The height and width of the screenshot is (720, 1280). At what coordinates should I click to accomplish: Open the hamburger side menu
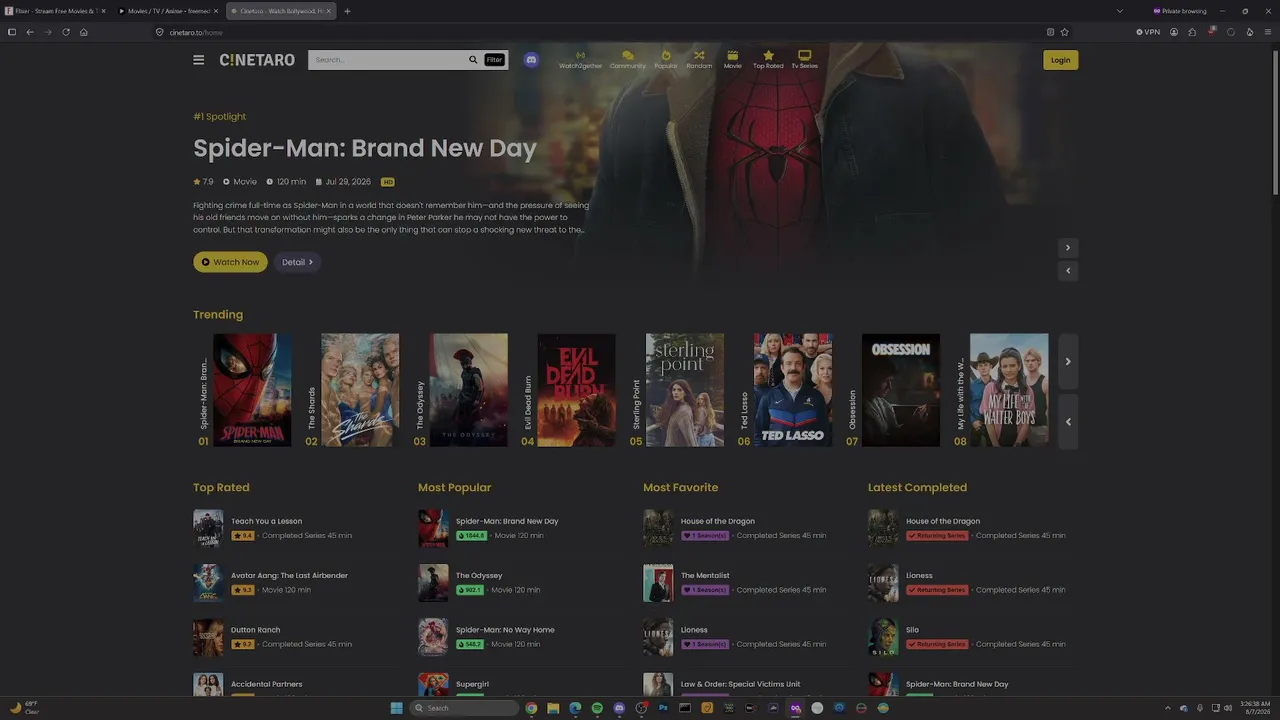pyautogui.click(x=198, y=60)
